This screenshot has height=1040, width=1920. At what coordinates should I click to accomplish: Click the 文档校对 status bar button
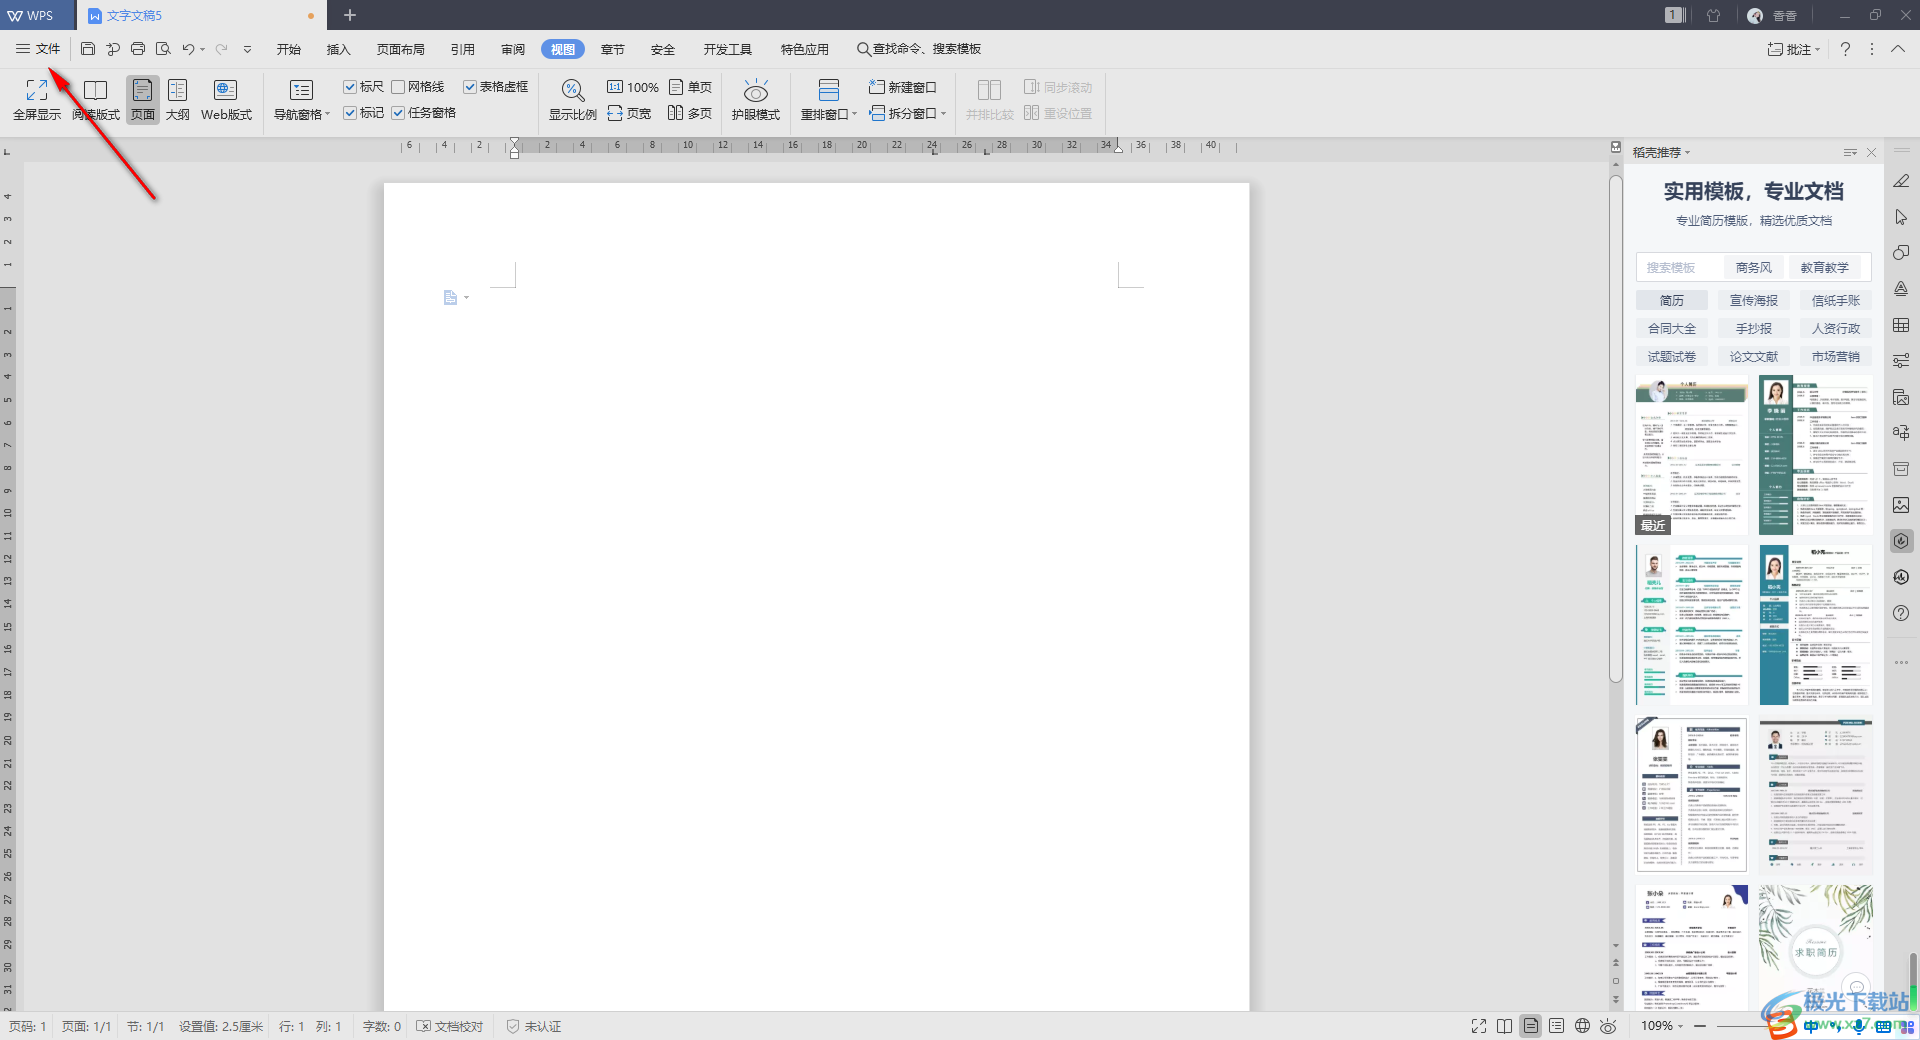click(x=450, y=1026)
